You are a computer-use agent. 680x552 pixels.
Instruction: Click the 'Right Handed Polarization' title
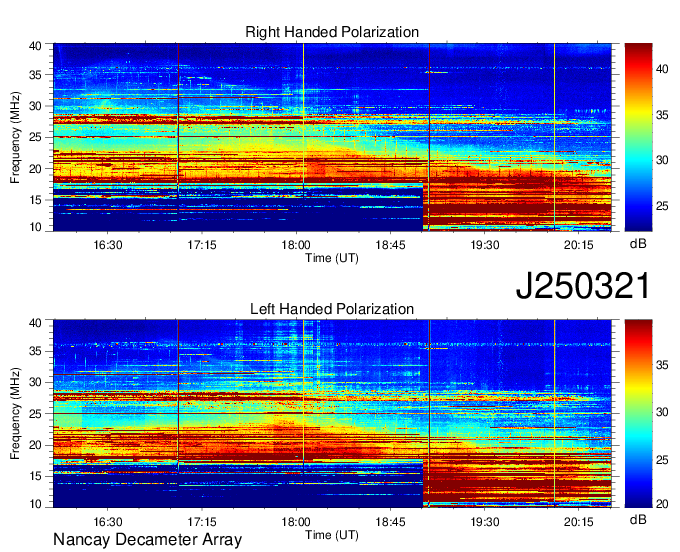(332, 32)
